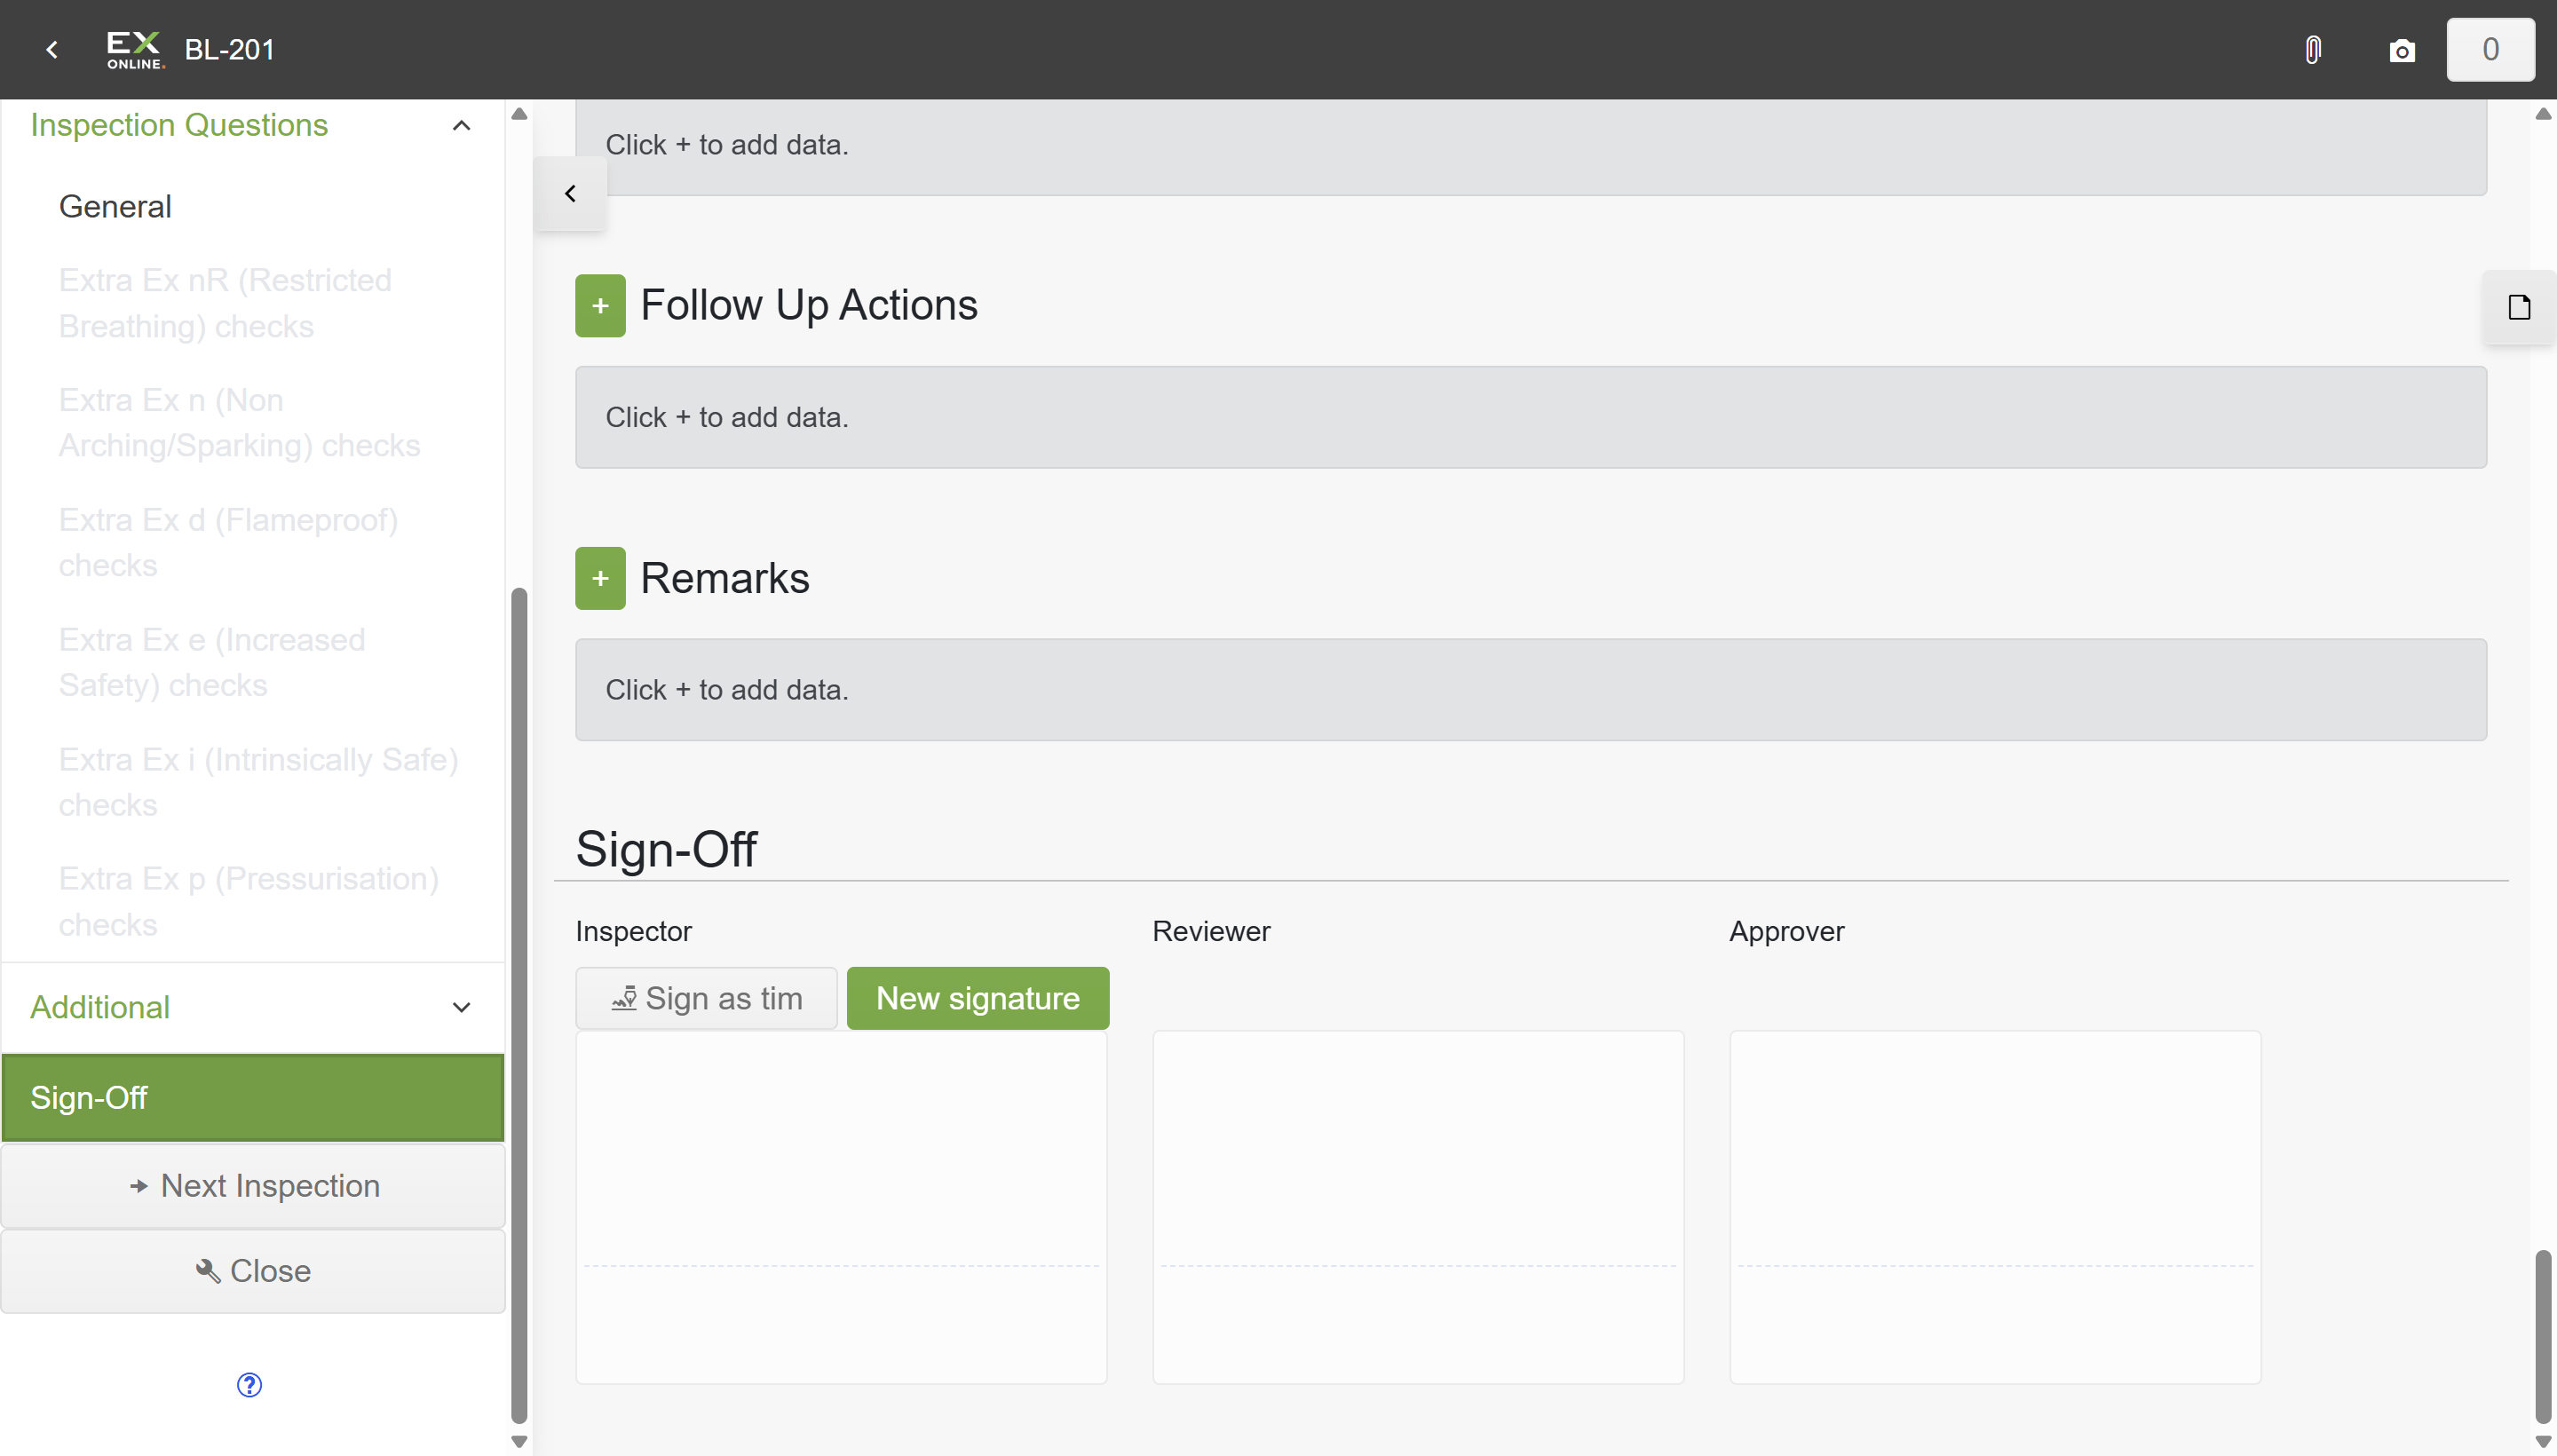This screenshot has width=2557, height=1456.
Task: Click the EX Online logo
Action: (134, 49)
